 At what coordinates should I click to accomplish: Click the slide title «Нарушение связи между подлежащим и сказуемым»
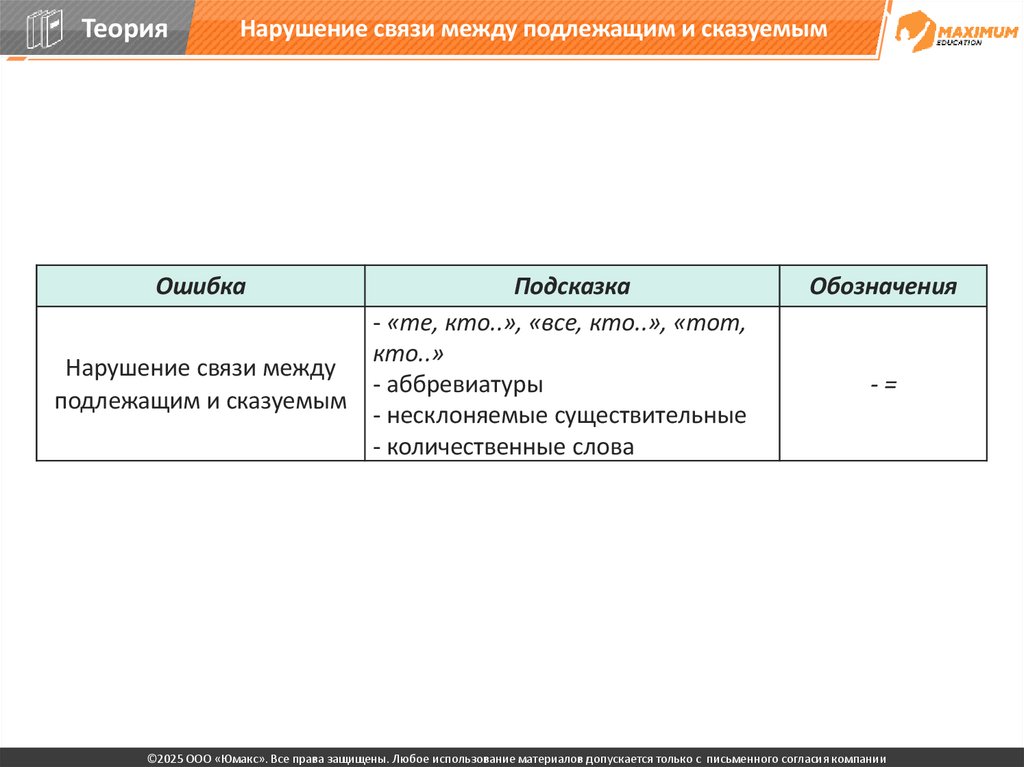tap(534, 29)
